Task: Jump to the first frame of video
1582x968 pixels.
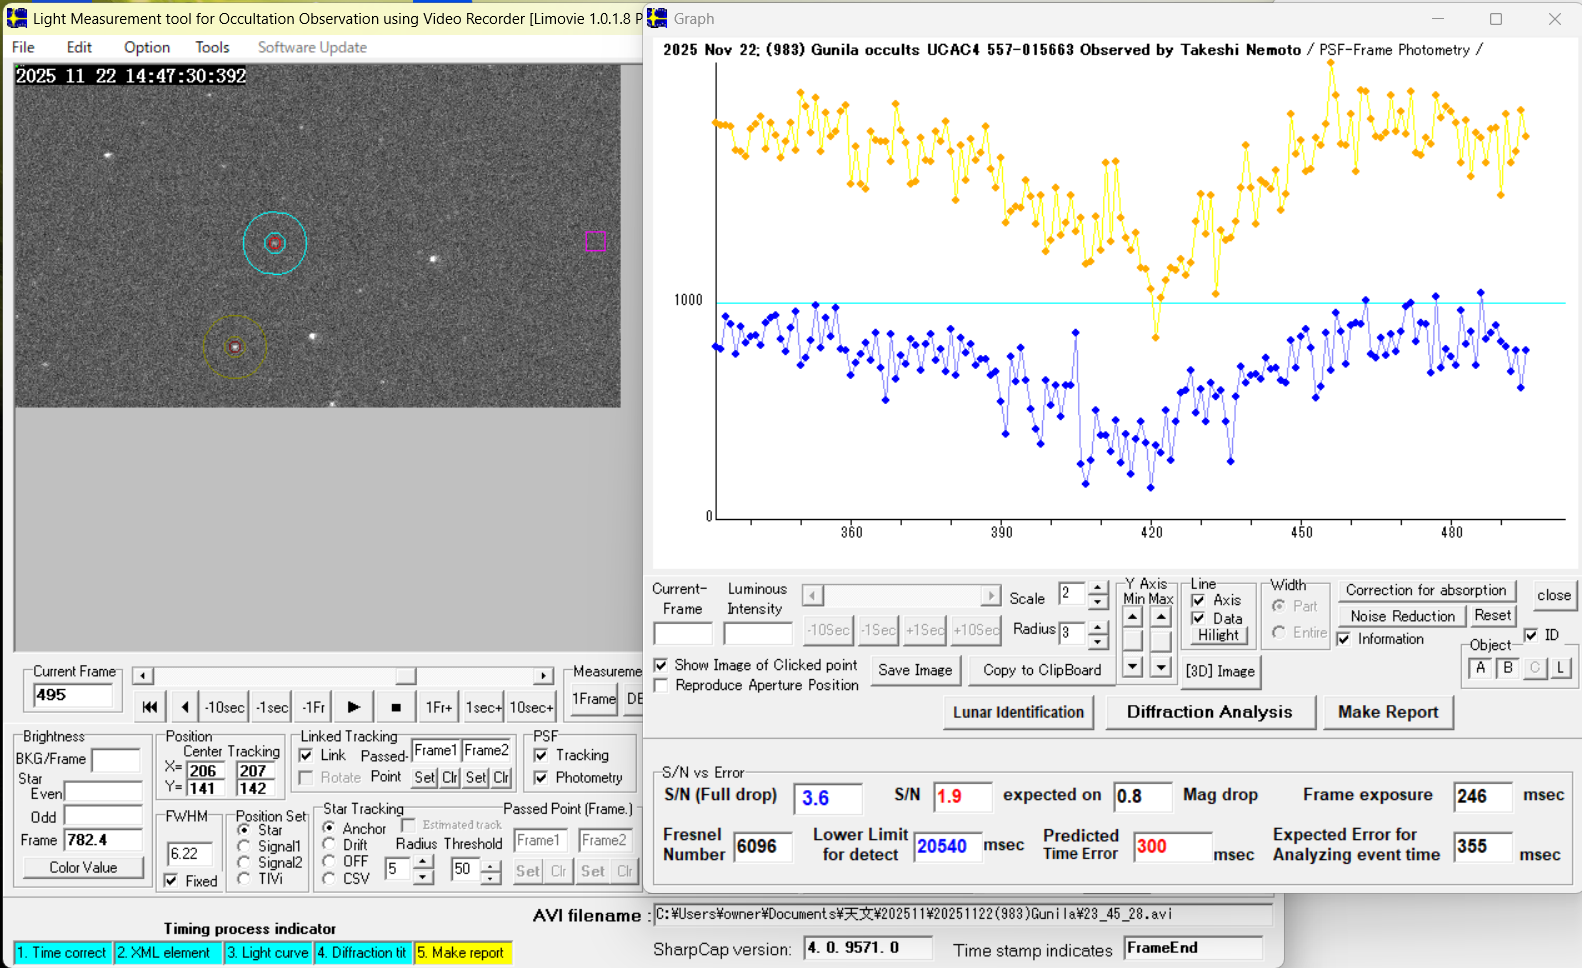Action: (x=149, y=707)
